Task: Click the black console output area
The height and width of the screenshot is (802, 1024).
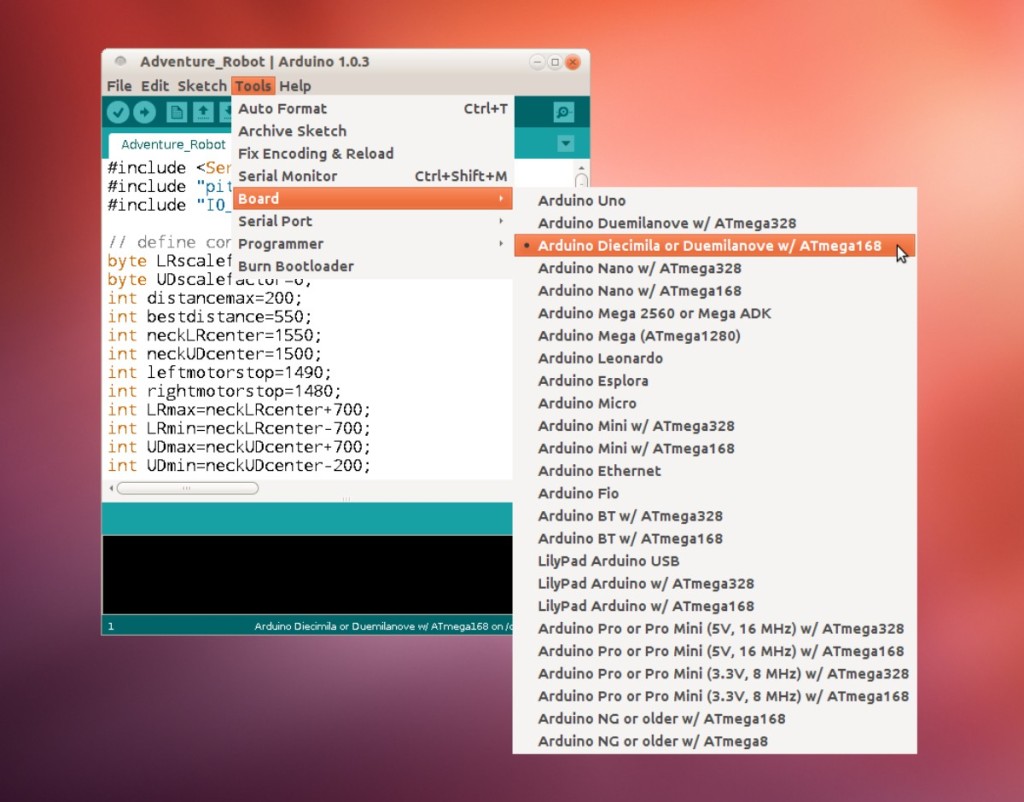Action: (308, 575)
